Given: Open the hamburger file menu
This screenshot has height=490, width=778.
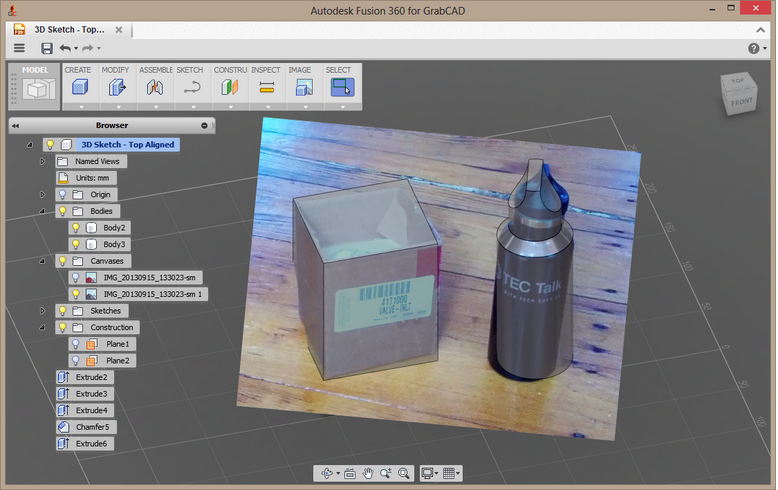Looking at the screenshot, I should coord(19,48).
